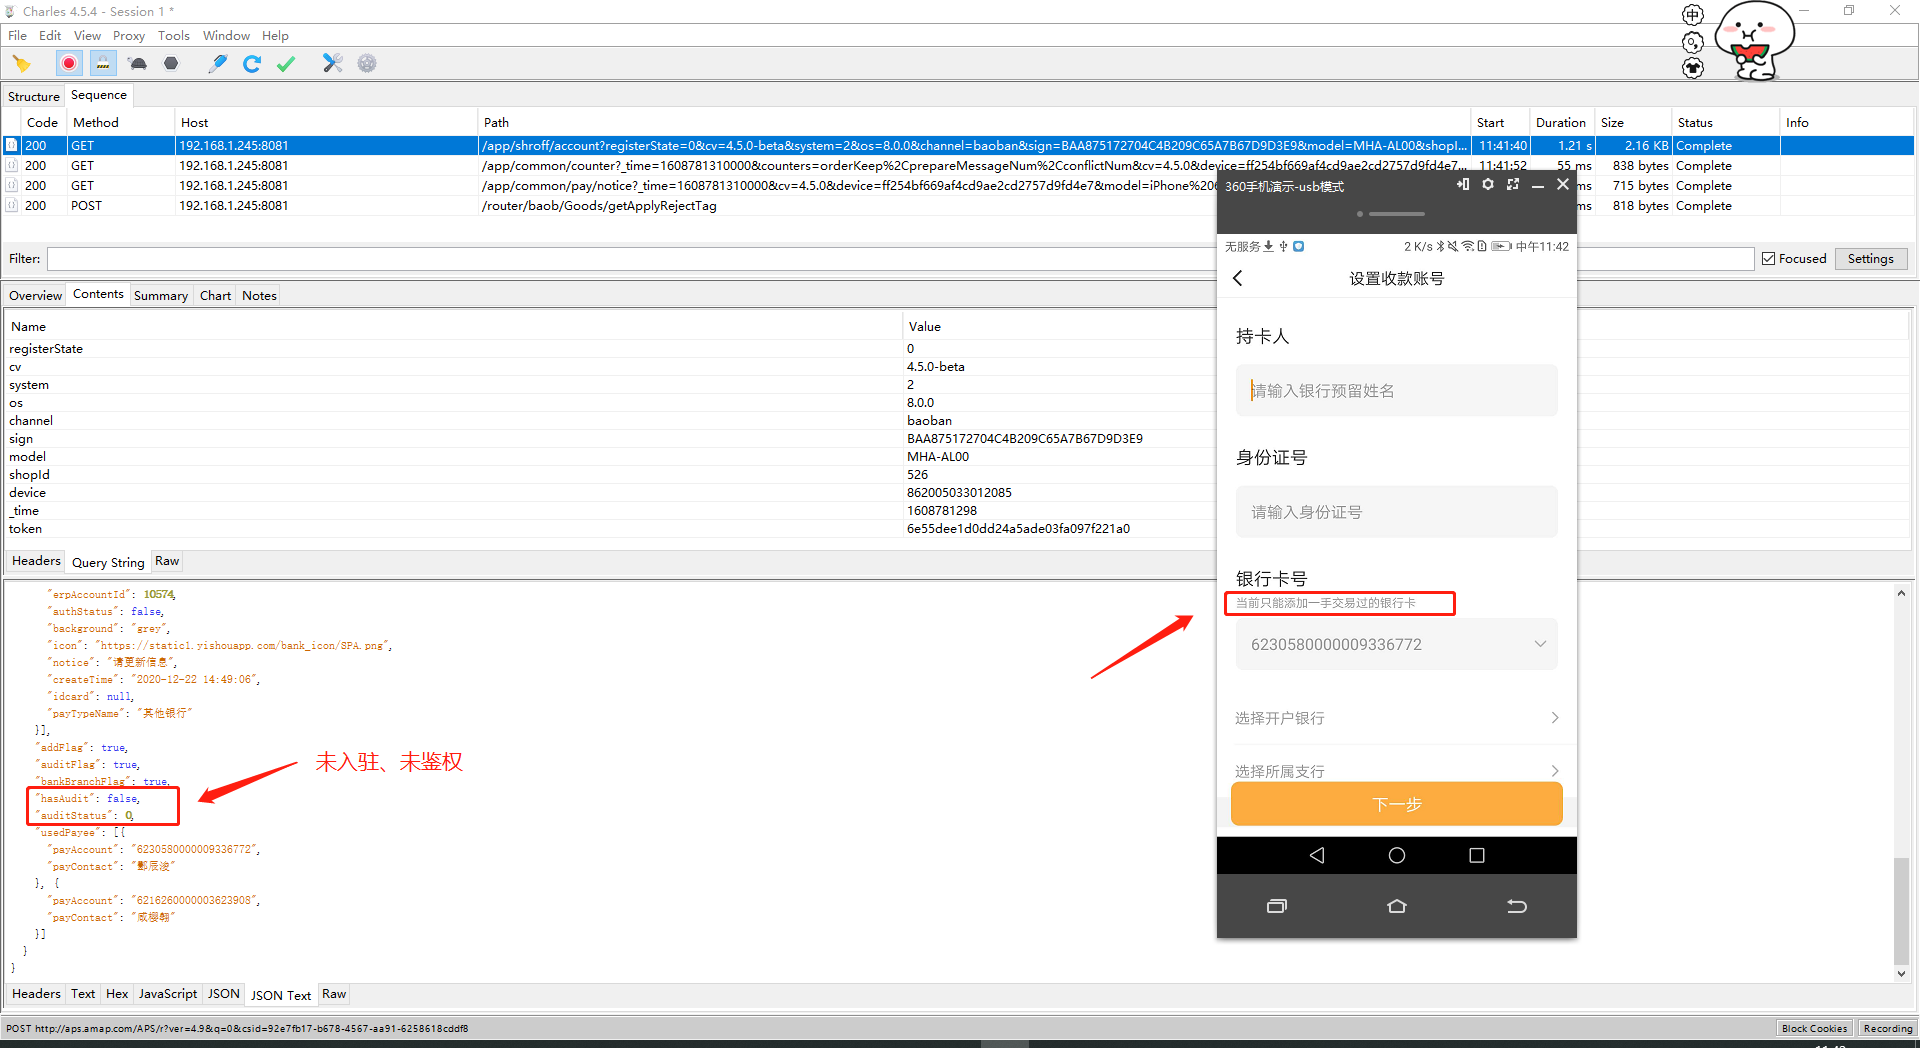Select the response JSON tab
1920x1048 pixels.
(x=224, y=994)
